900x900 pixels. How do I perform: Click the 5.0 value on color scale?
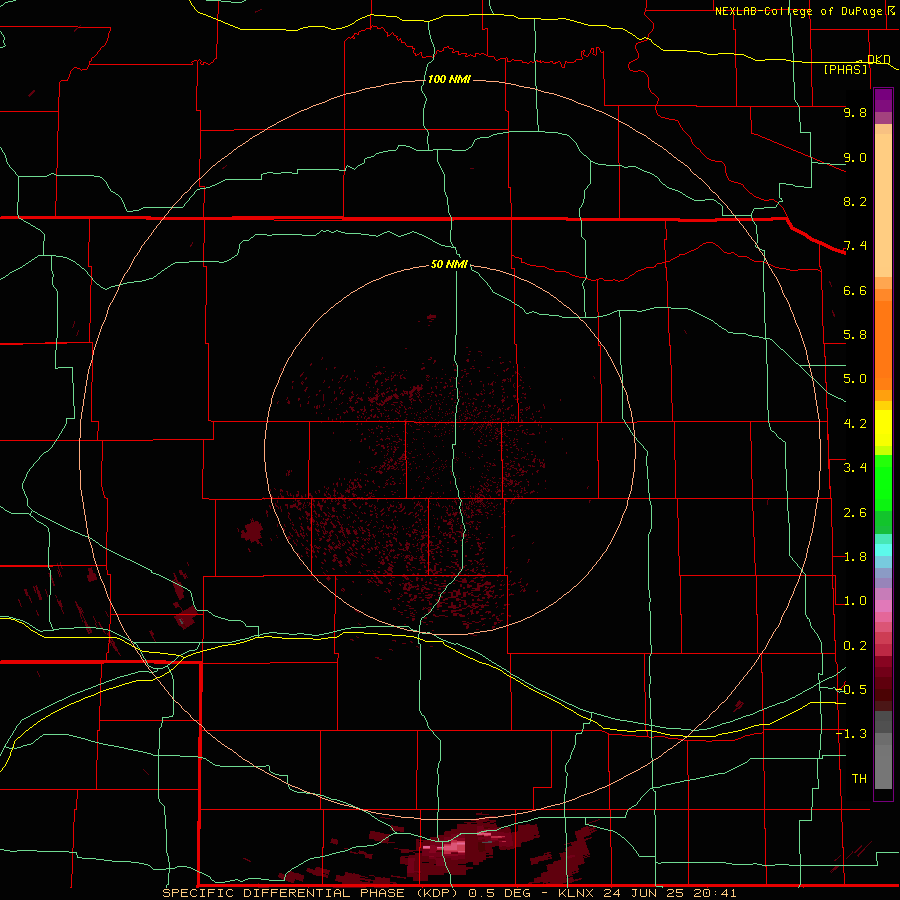point(855,379)
